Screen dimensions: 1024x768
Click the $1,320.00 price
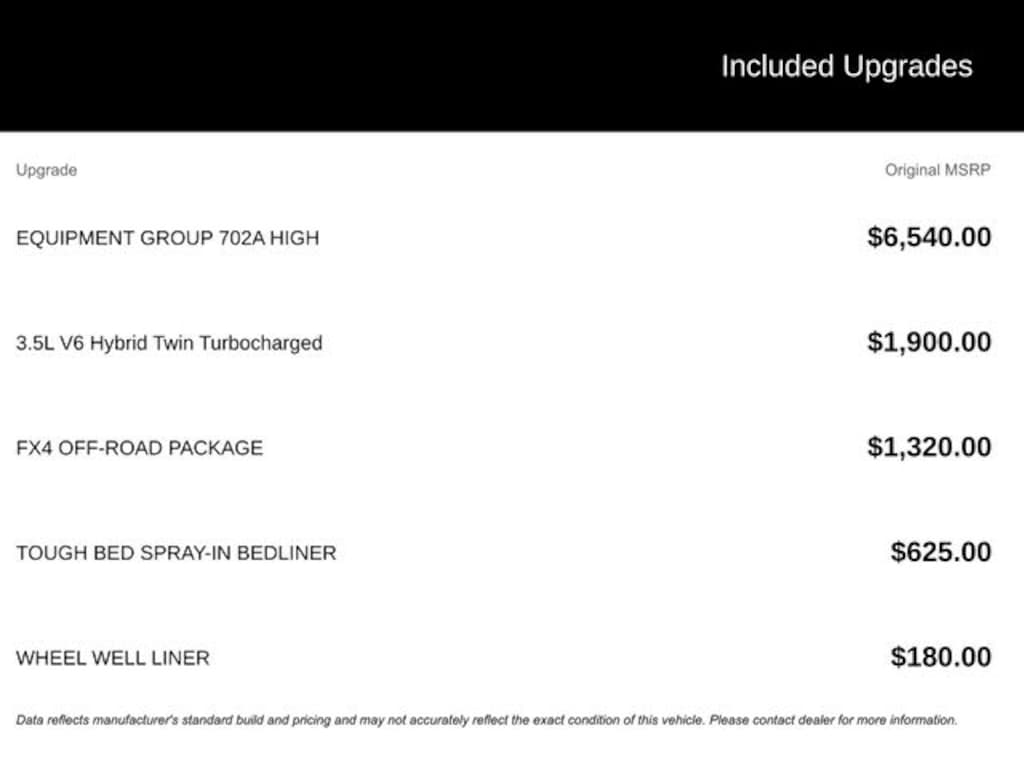point(929,447)
